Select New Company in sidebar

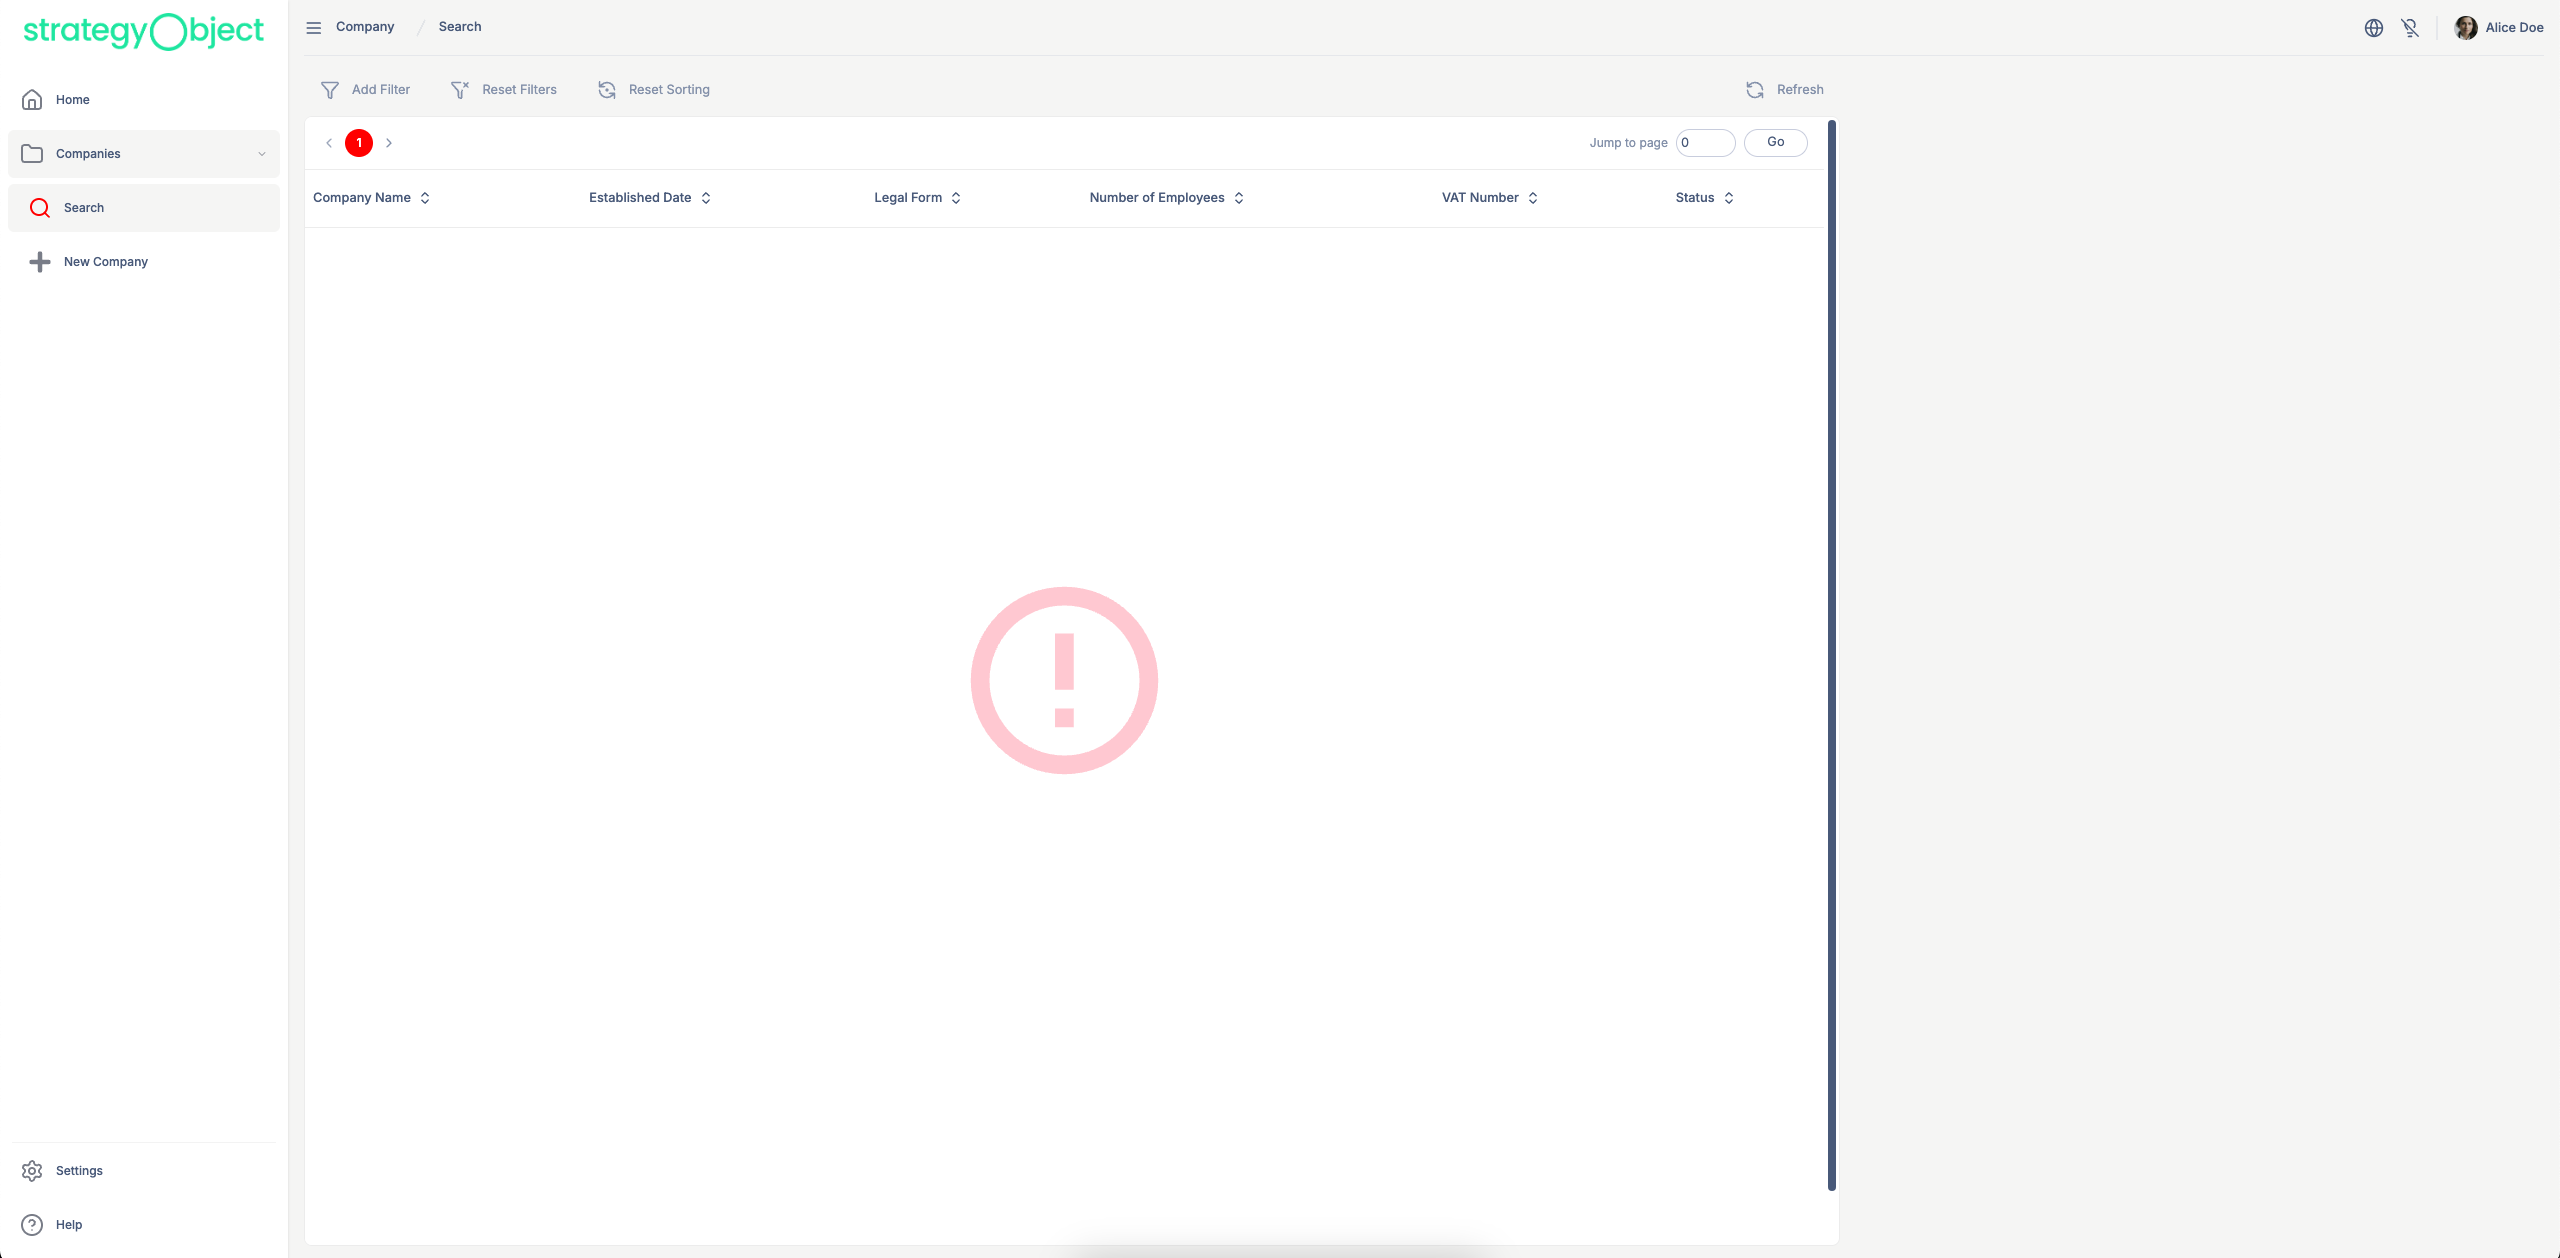click(105, 262)
